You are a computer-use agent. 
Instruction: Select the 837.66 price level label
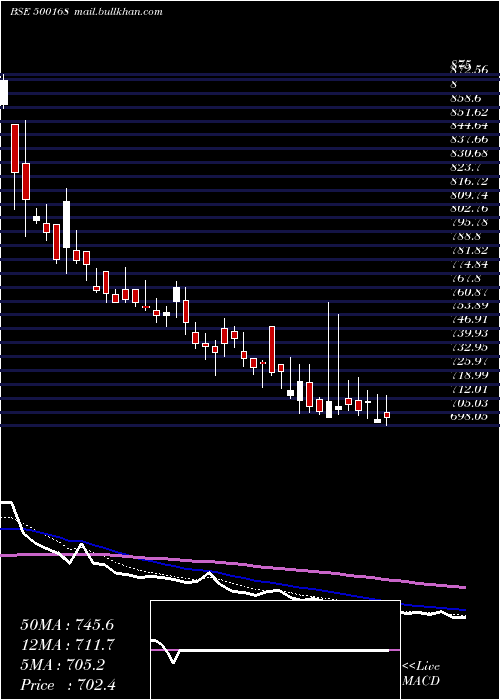click(469, 139)
